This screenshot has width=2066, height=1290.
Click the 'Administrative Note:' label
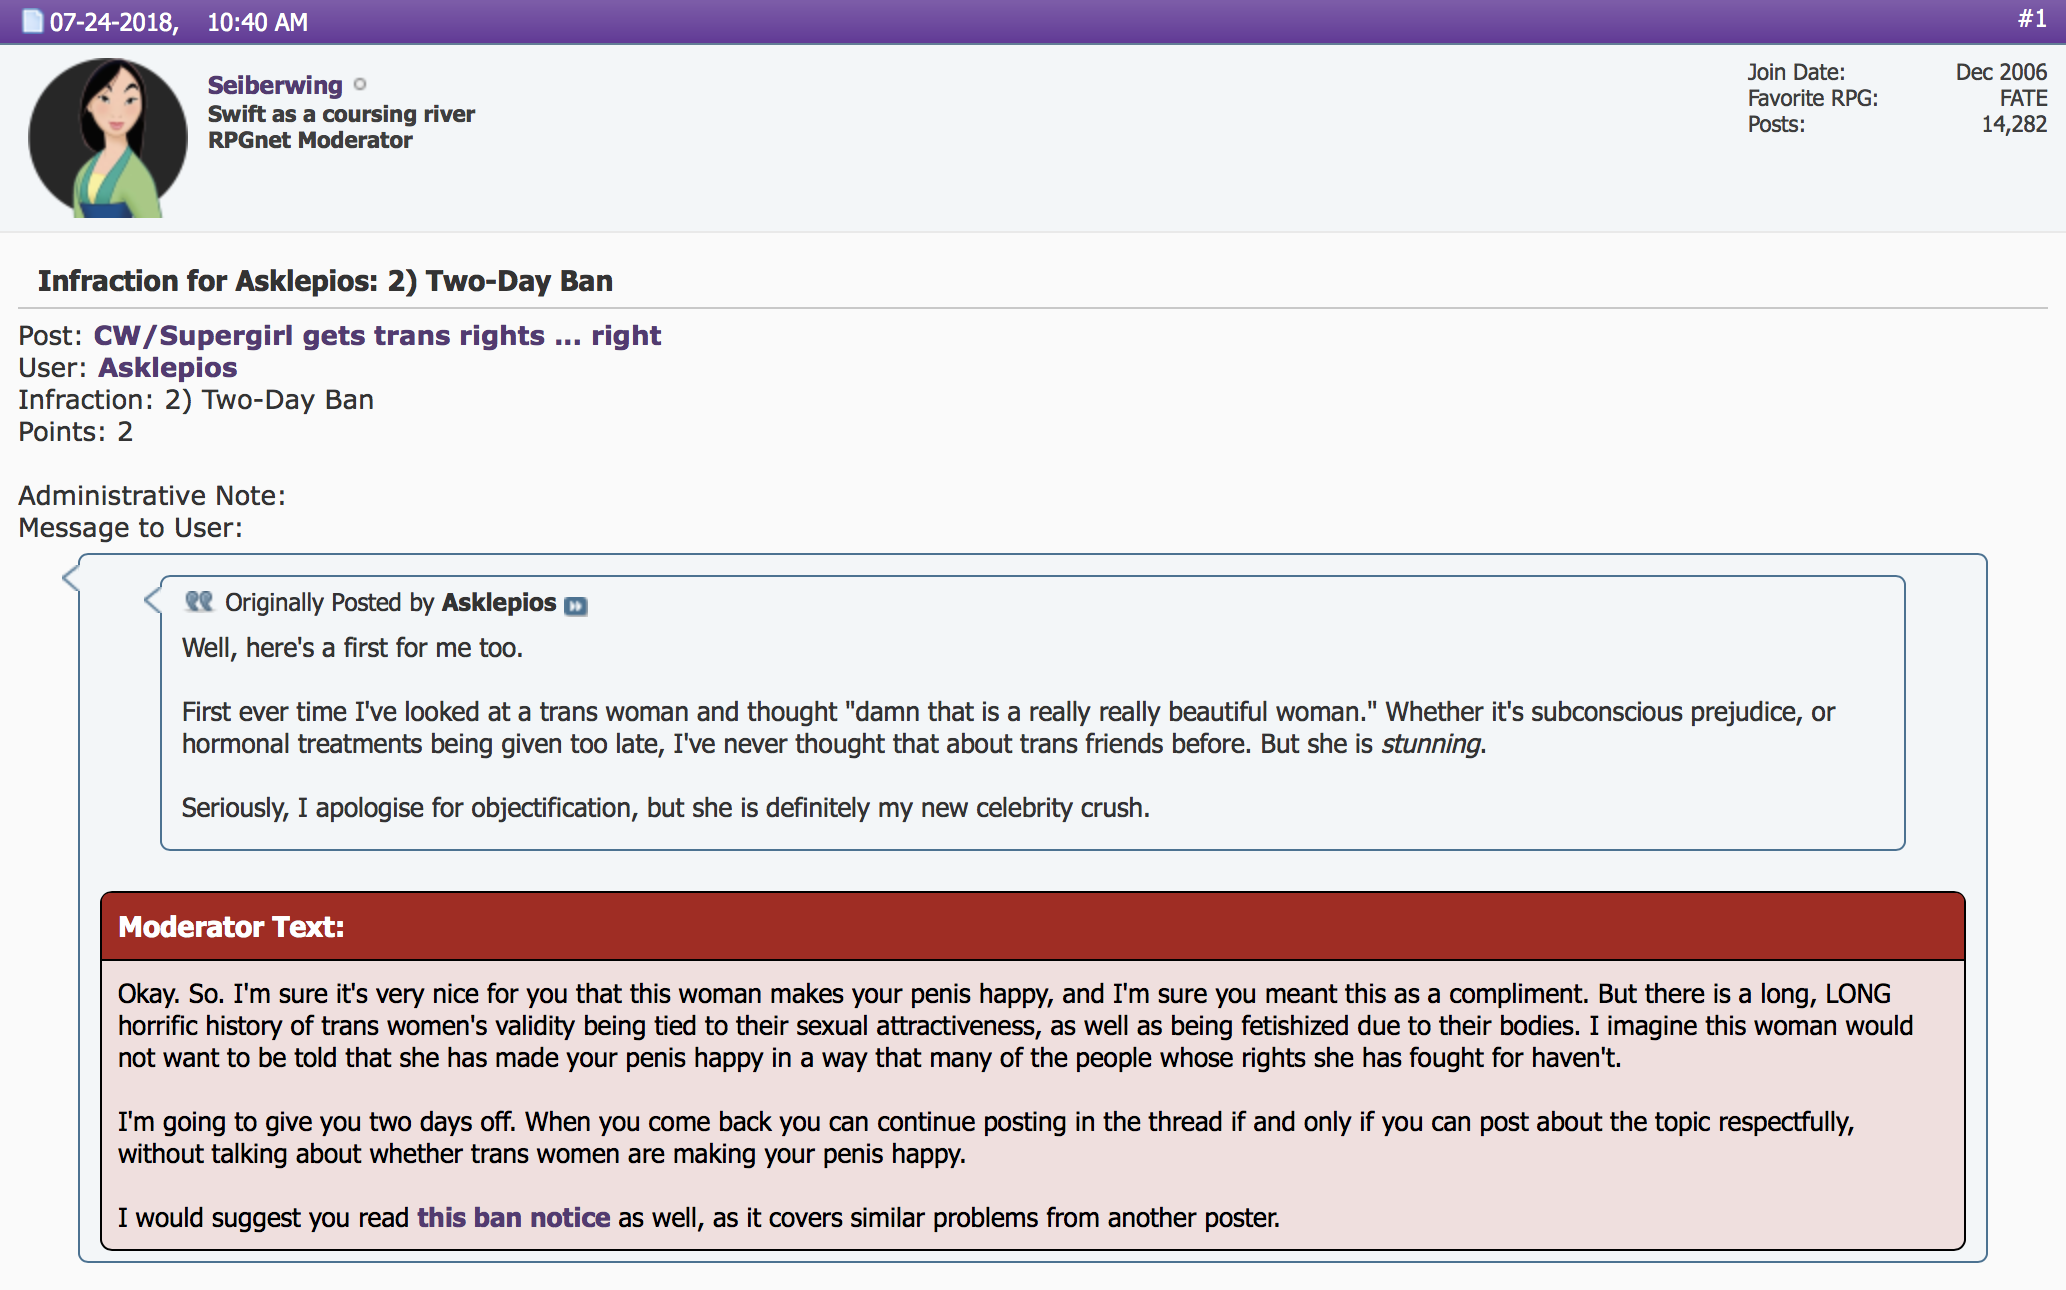click(152, 495)
